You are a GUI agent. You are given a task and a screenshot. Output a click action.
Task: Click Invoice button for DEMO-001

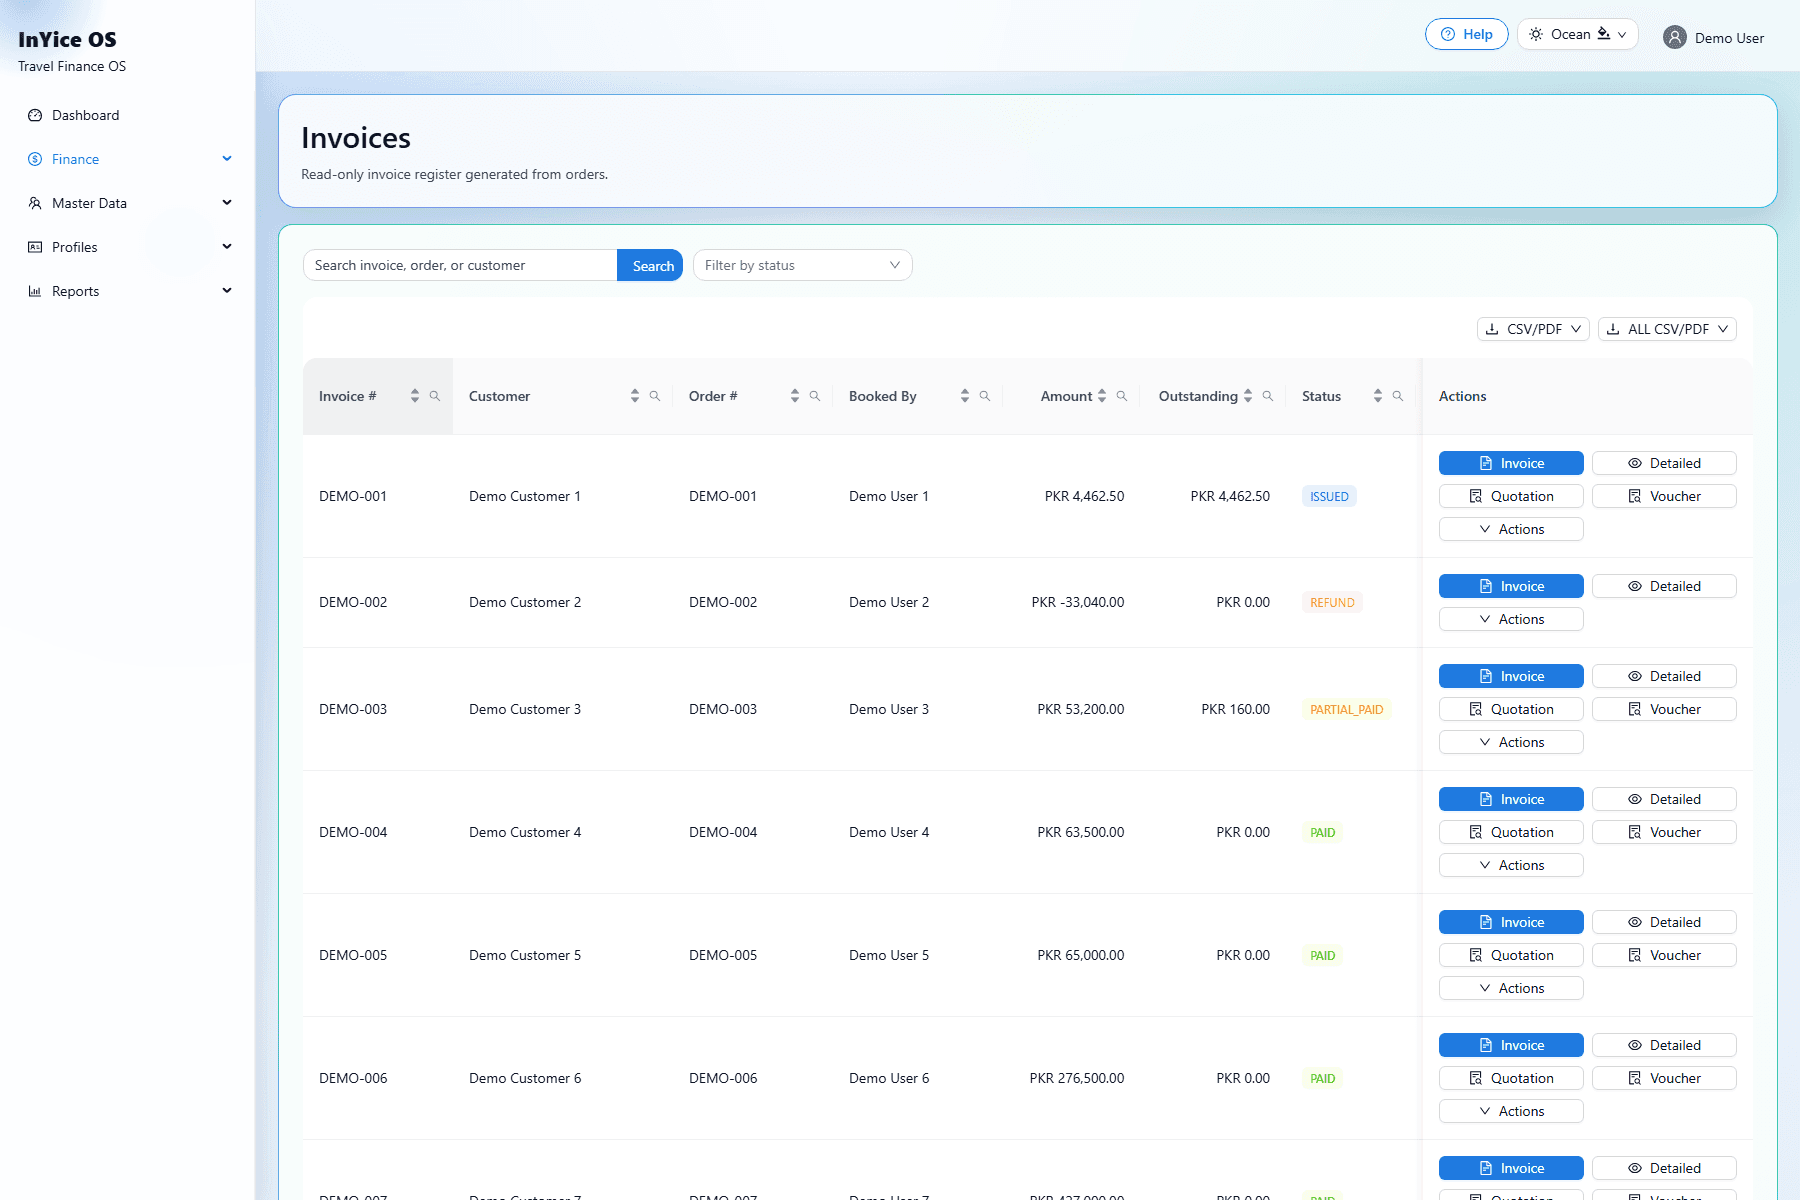[x=1511, y=463]
